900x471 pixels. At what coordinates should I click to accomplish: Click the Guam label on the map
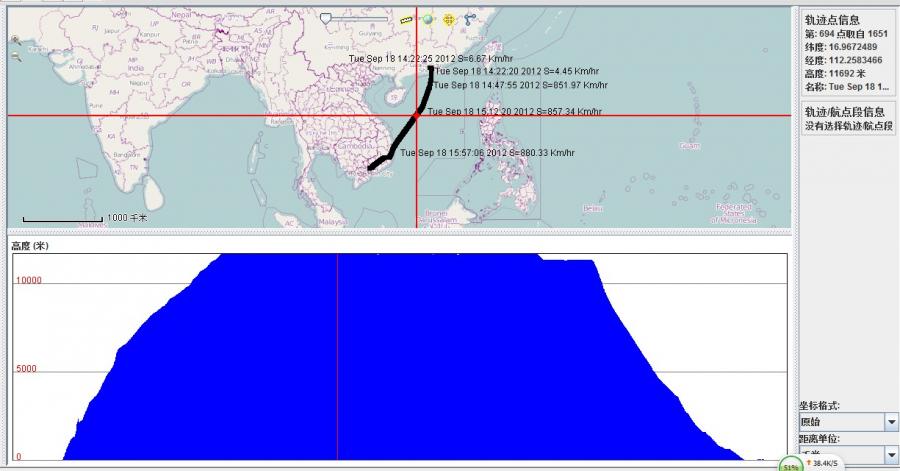[x=690, y=146]
